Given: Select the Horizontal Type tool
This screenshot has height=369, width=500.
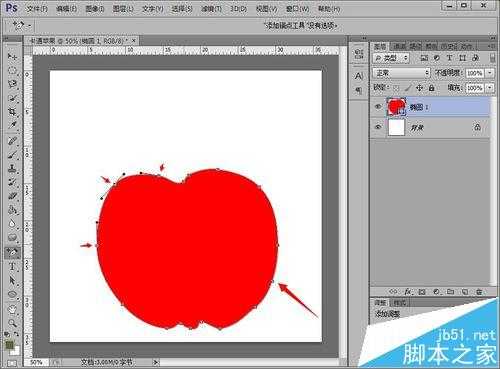Looking at the screenshot, I should coord(12,267).
